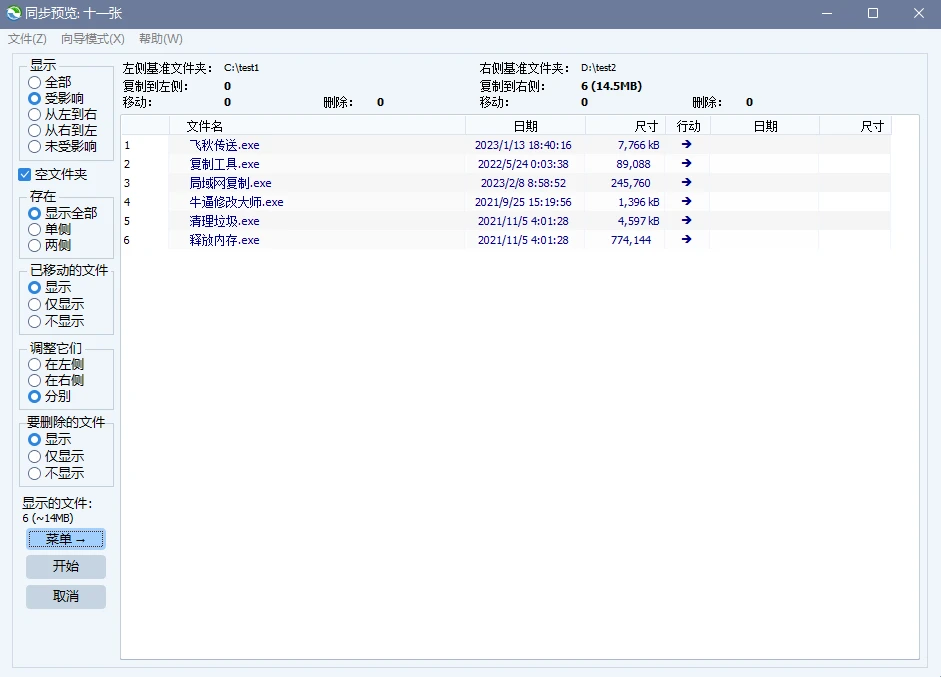
Task: Sort by the 文件名 column header
Action: pos(317,126)
